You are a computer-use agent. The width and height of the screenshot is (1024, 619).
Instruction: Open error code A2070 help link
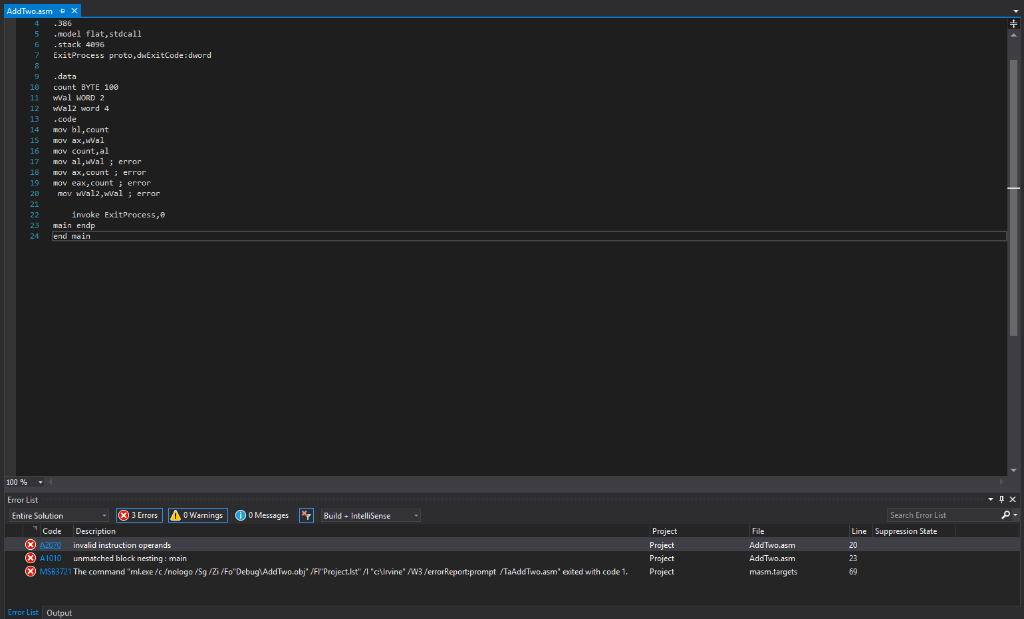[50, 545]
